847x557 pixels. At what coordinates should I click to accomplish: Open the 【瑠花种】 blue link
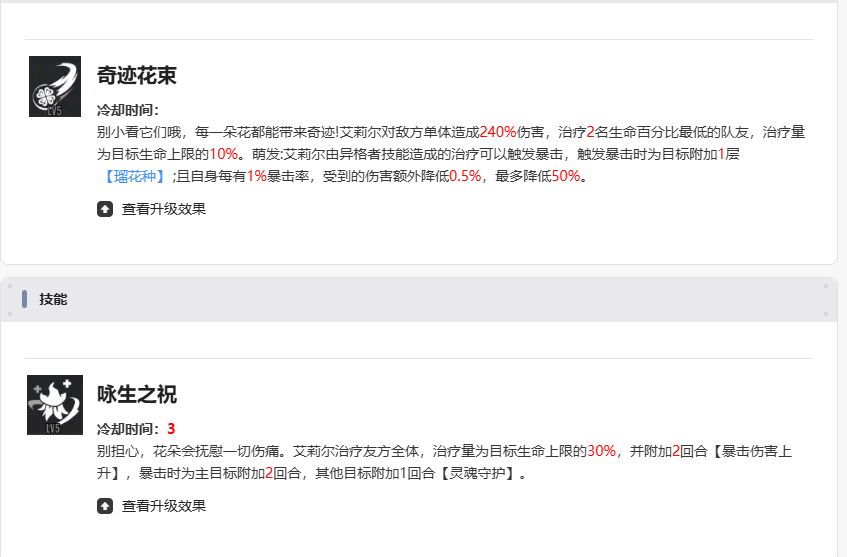pyautogui.click(x=135, y=176)
